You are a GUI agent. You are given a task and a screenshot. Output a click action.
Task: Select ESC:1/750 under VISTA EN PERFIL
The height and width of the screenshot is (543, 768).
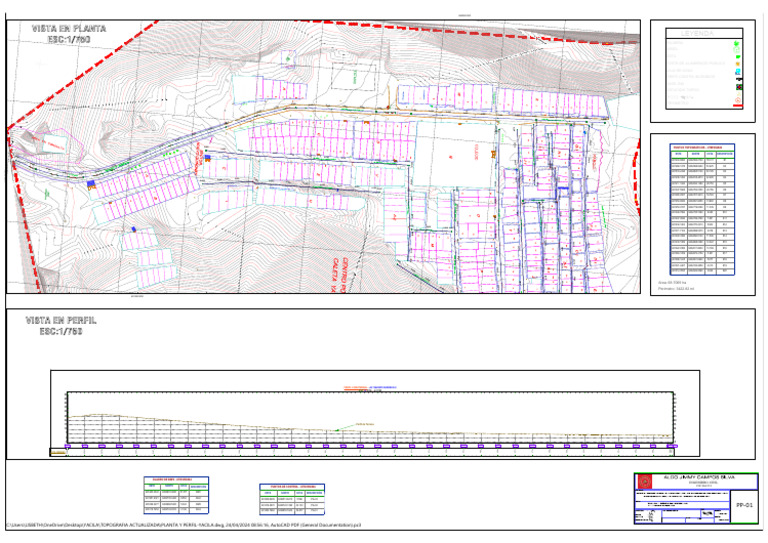(61, 331)
